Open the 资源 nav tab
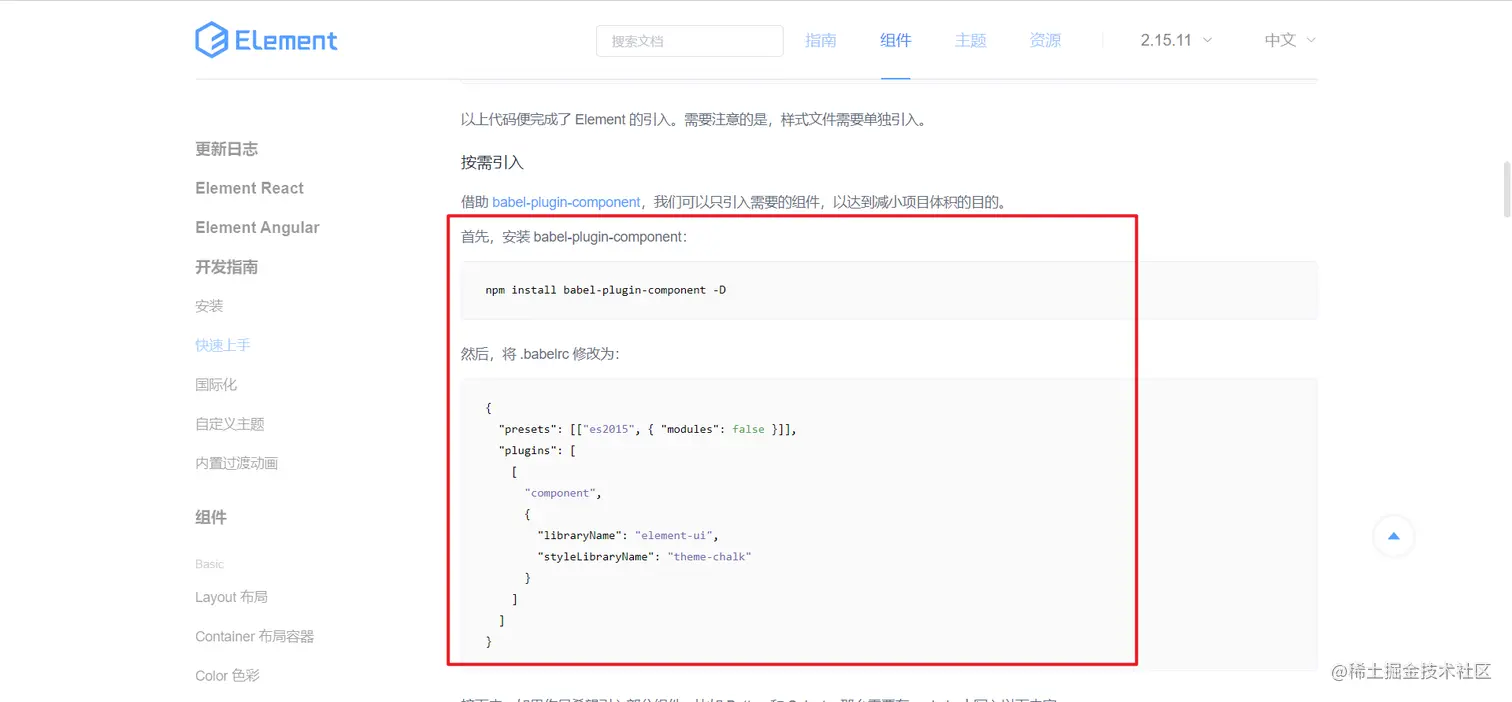 [1045, 40]
